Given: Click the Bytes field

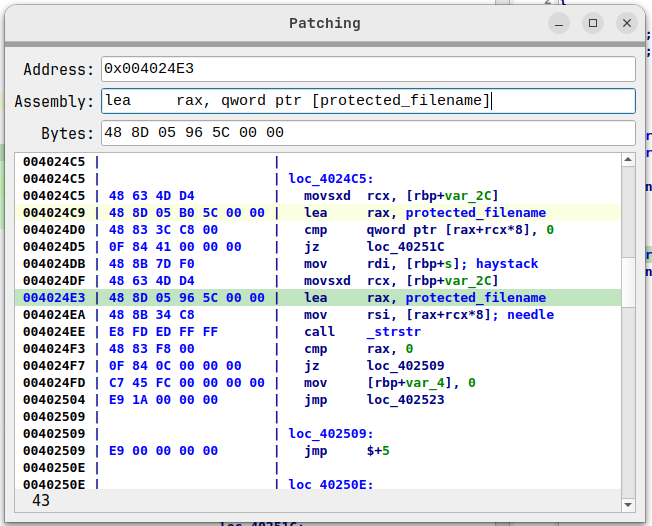Looking at the screenshot, I should click(368, 133).
